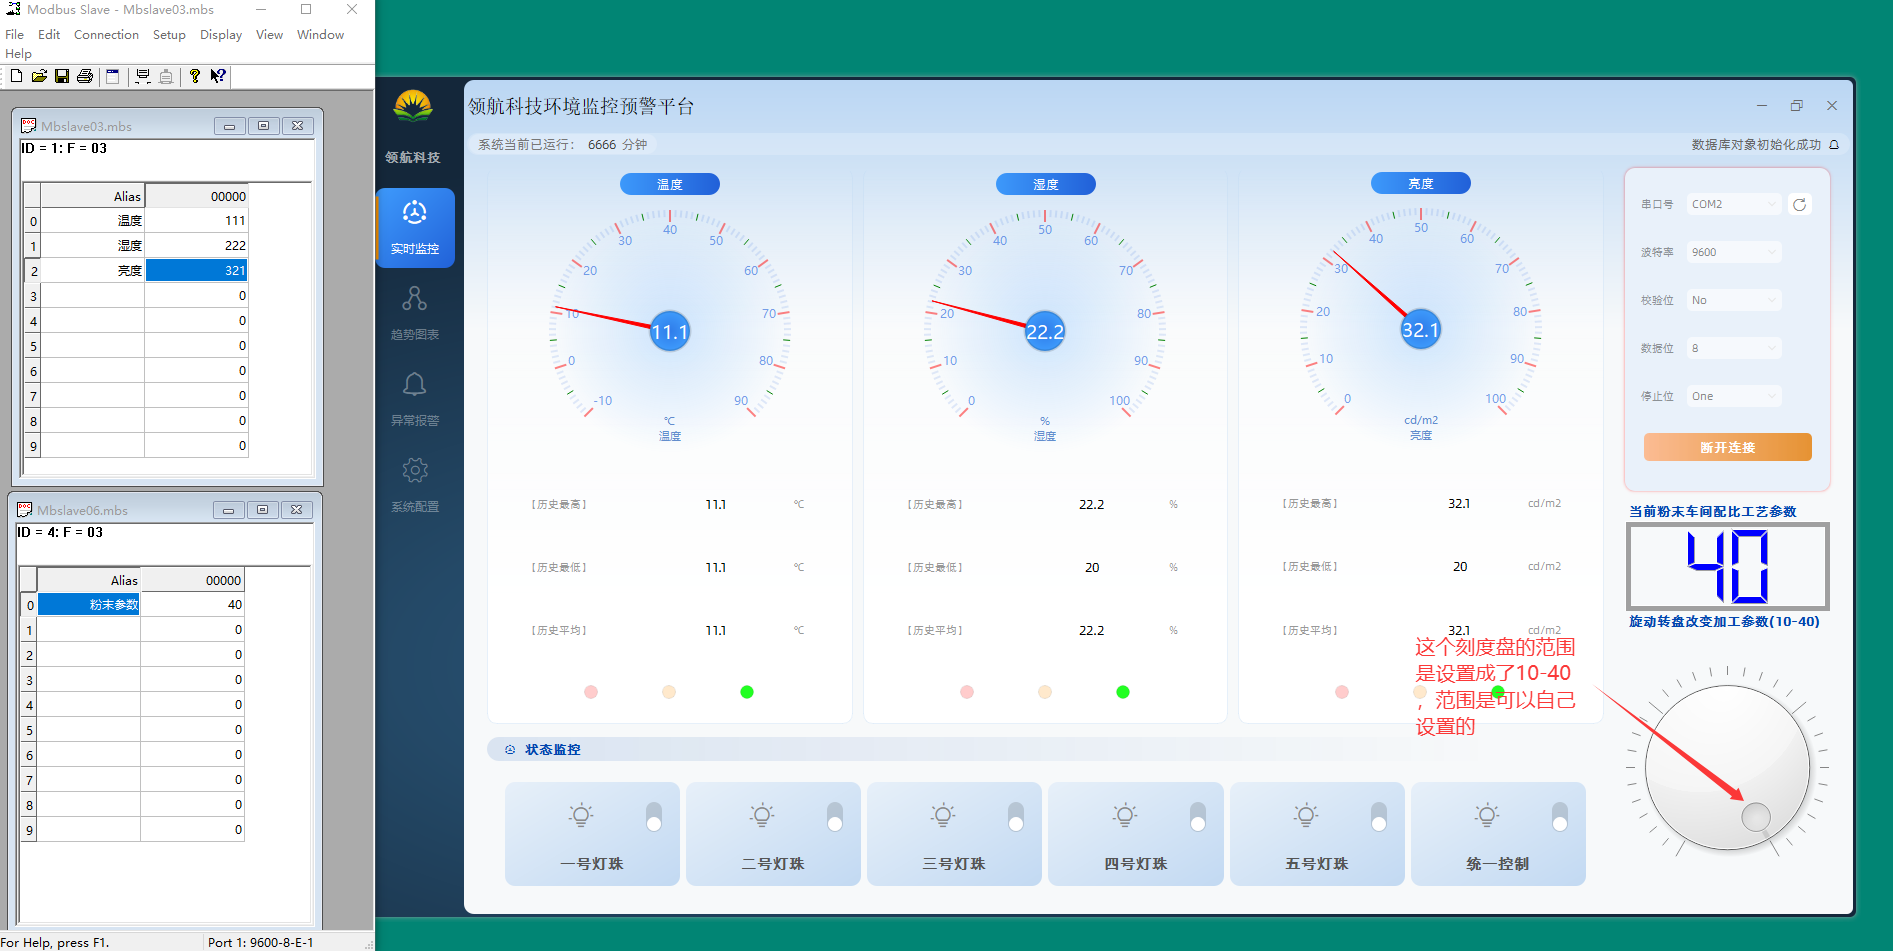Click the Open file folder icon in Modbus Slave
The height and width of the screenshot is (951, 1893).
pyautogui.click(x=39, y=76)
